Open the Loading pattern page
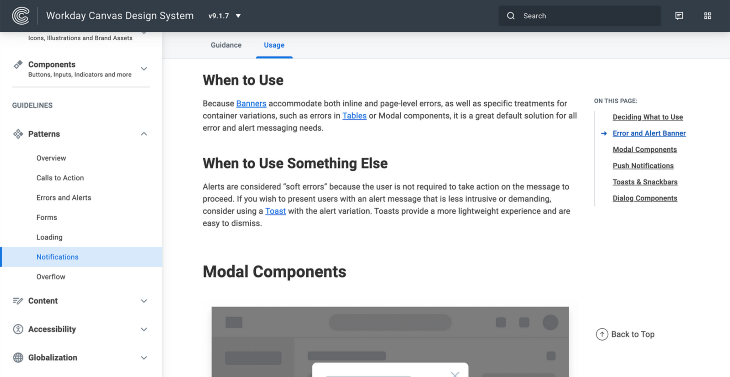730x377 pixels. coord(49,237)
